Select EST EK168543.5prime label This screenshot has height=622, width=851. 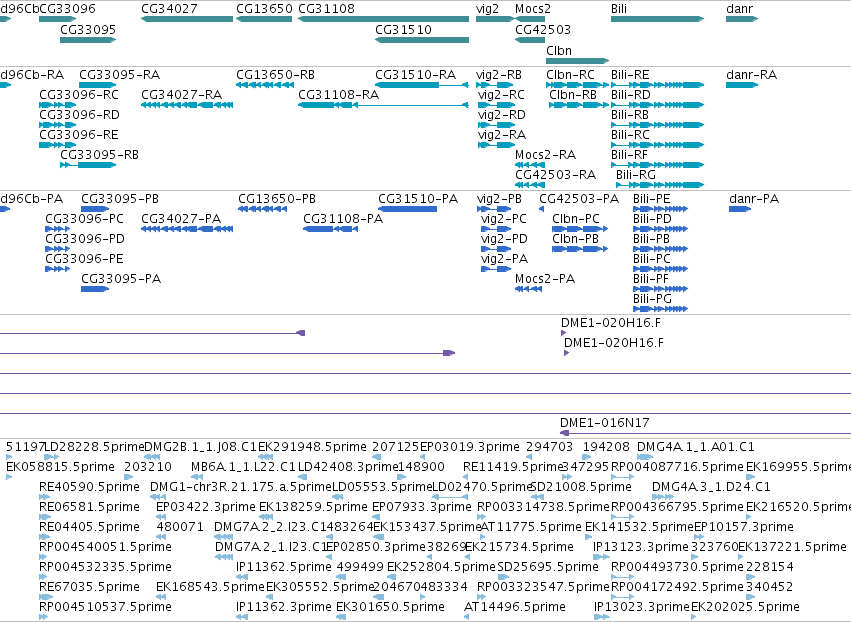point(210,586)
